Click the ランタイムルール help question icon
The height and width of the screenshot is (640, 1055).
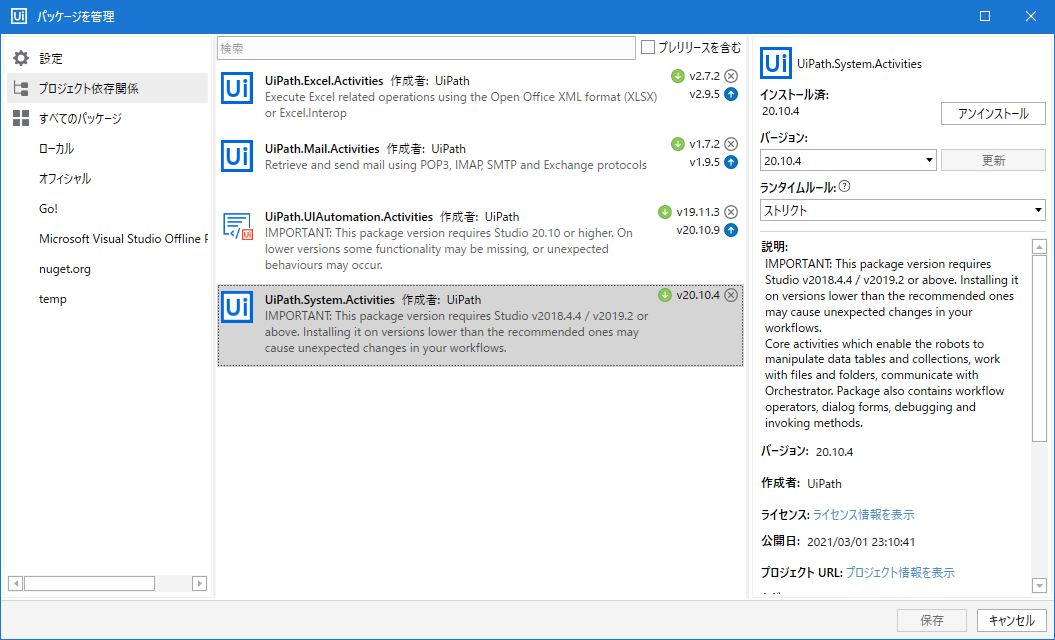click(x=844, y=186)
